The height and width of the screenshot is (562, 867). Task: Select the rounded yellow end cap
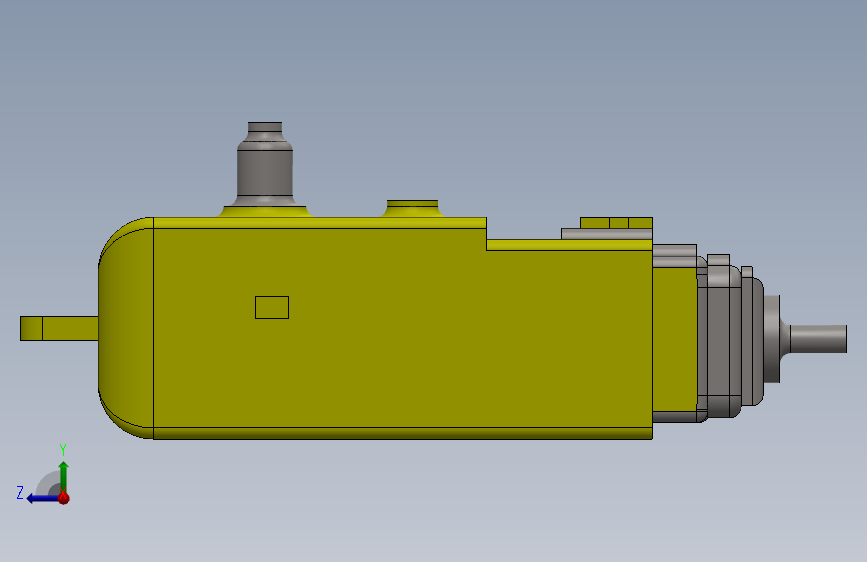click(x=126, y=328)
